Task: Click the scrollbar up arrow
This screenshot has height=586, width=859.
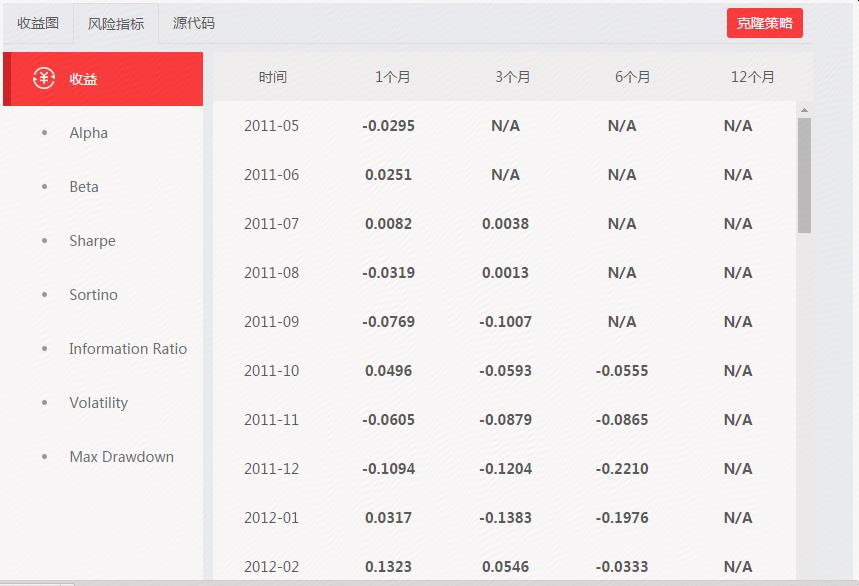Action: click(x=804, y=111)
